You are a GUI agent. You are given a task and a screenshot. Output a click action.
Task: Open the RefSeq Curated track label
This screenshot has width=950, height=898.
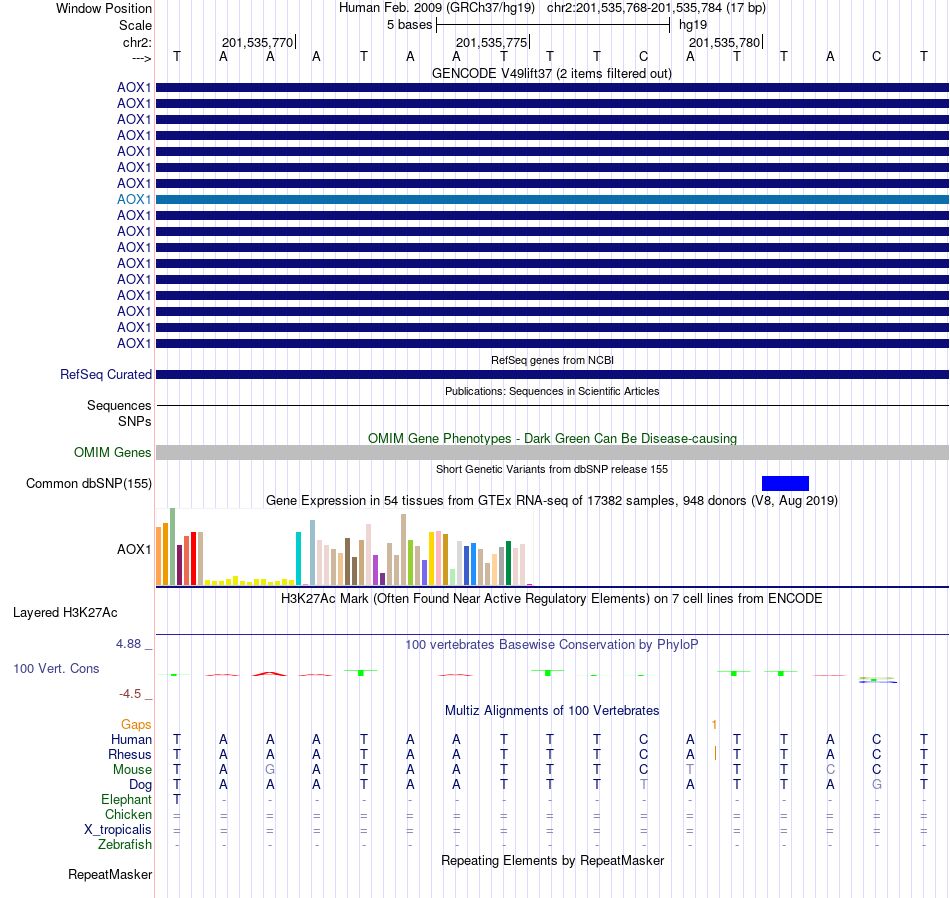pyautogui.click(x=105, y=374)
